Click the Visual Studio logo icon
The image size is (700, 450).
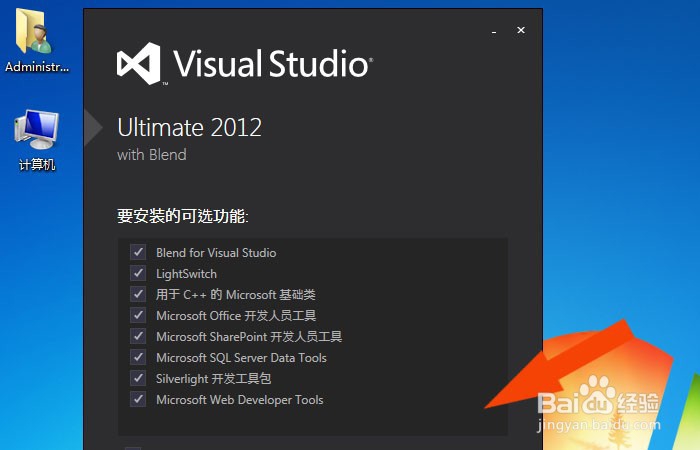coord(139,63)
